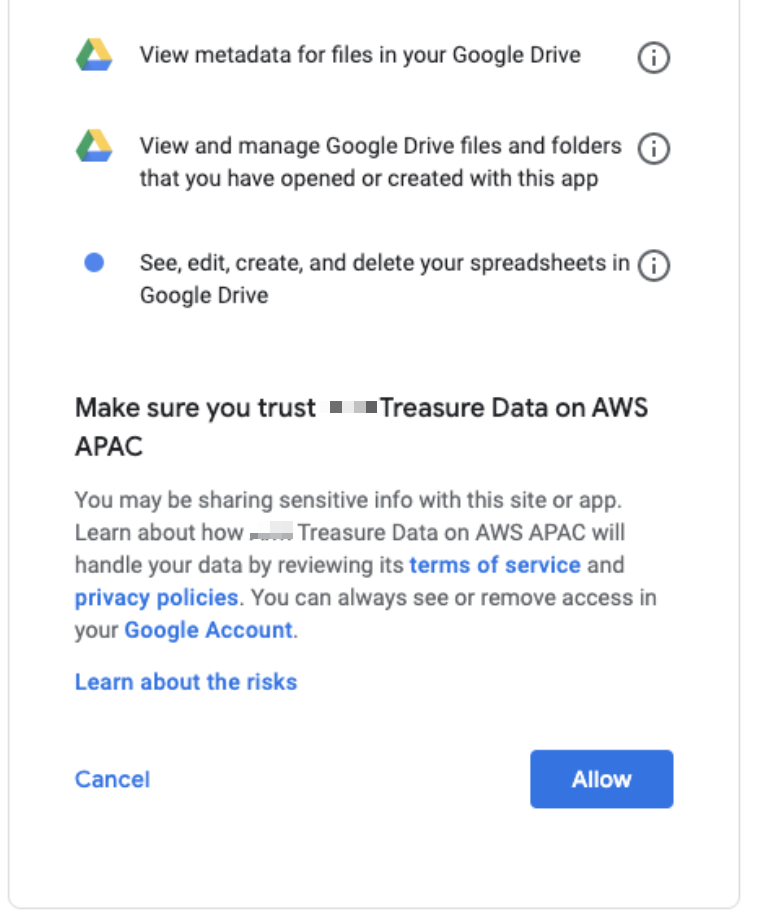The height and width of the screenshot is (923, 758).
Task: Open Learn about the risks link
Action: (x=186, y=682)
